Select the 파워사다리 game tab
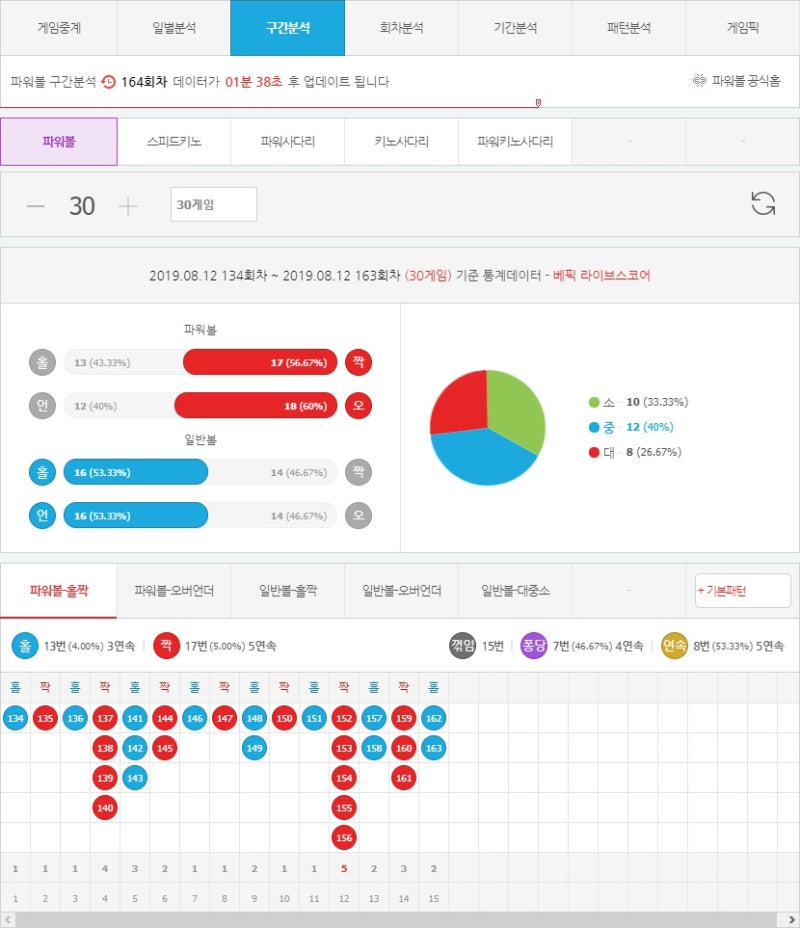The height and width of the screenshot is (928, 800). [x=288, y=141]
